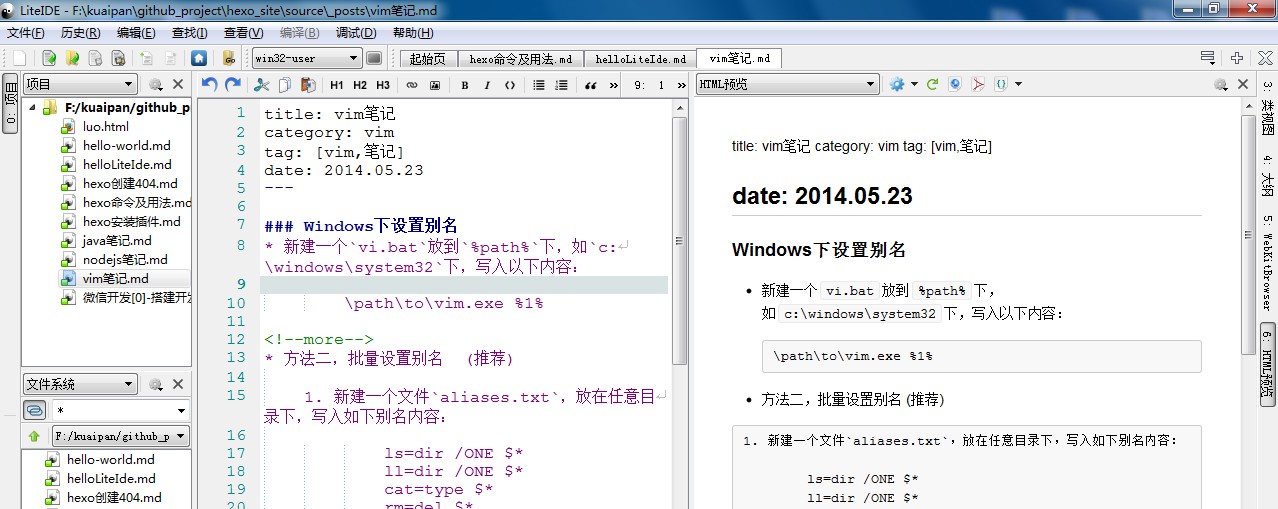
Task: Cut selection with the scissors icon
Action: click(x=262, y=85)
